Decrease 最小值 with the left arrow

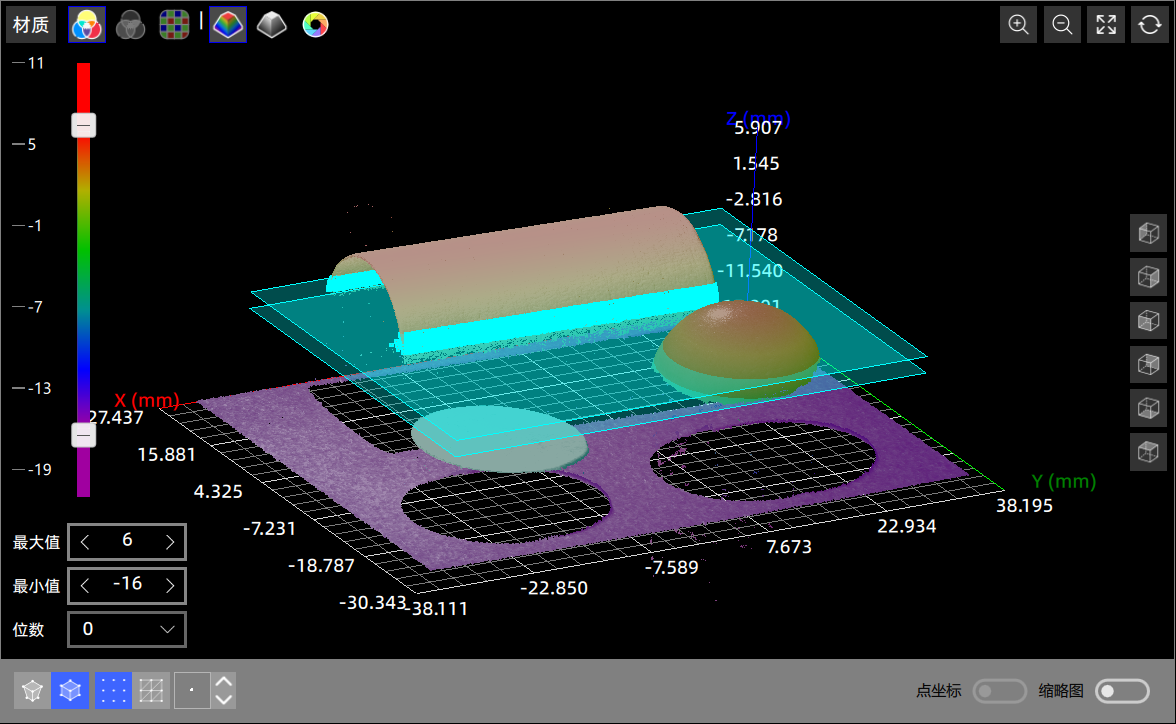coord(85,585)
